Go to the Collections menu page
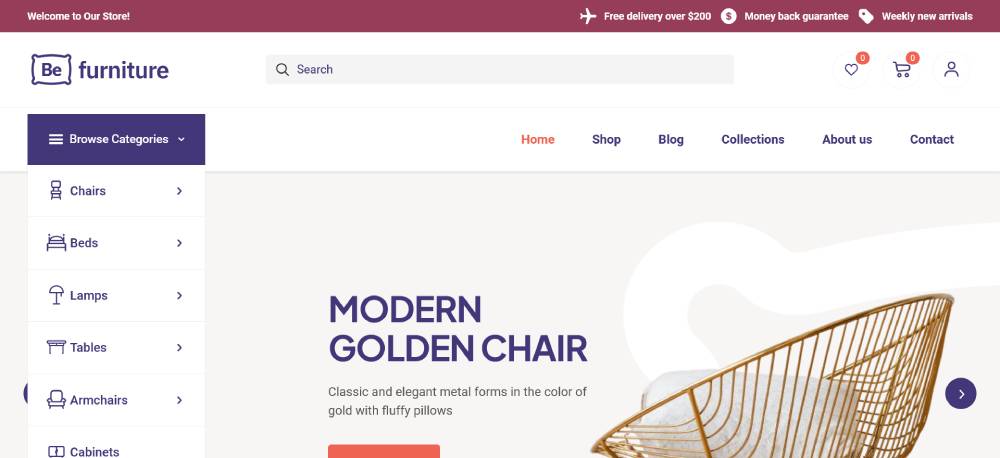 (752, 139)
